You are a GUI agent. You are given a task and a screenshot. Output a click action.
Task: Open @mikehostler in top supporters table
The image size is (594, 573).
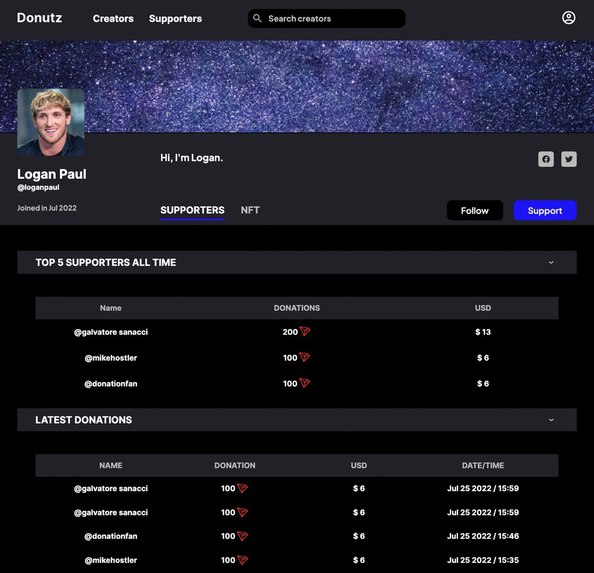(x=111, y=358)
